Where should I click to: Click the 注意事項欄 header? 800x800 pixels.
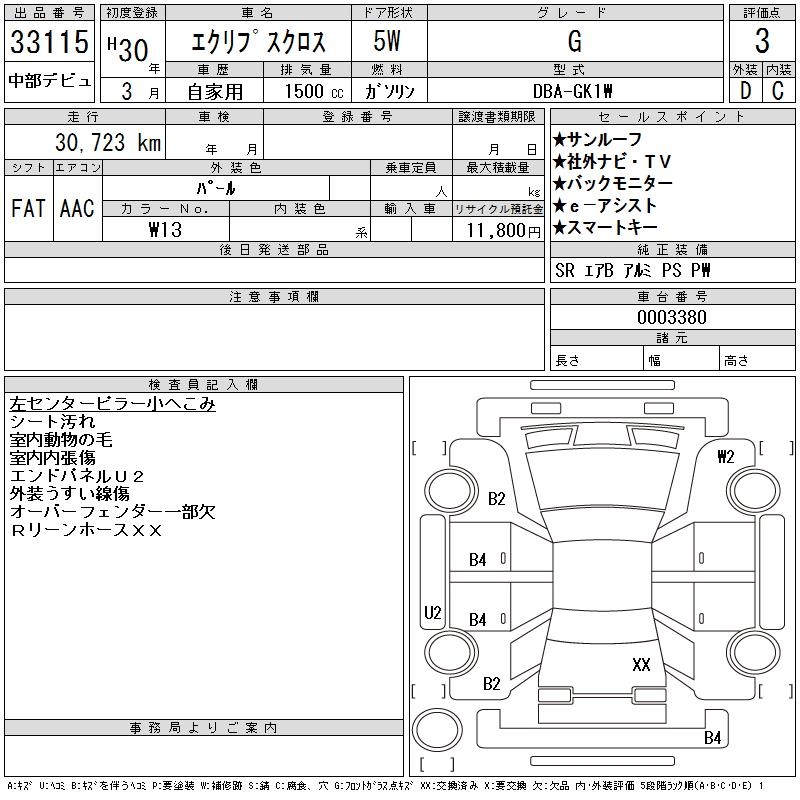pyautogui.click(x=274, y=296)
